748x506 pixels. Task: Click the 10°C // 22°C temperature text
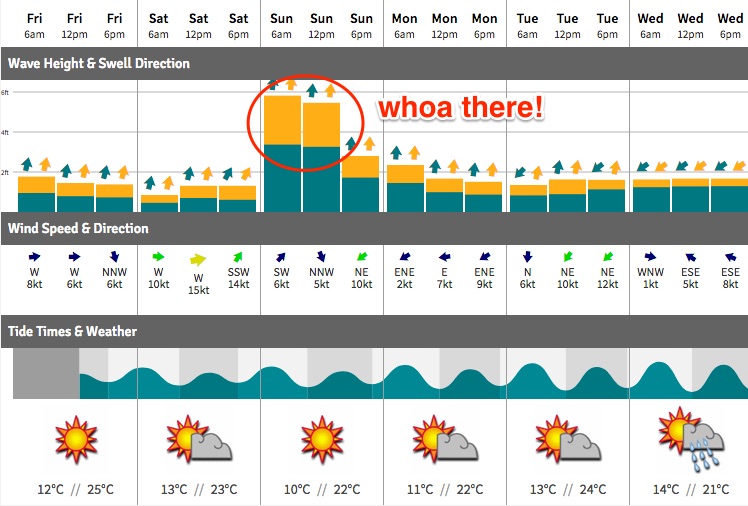point(322,489)
